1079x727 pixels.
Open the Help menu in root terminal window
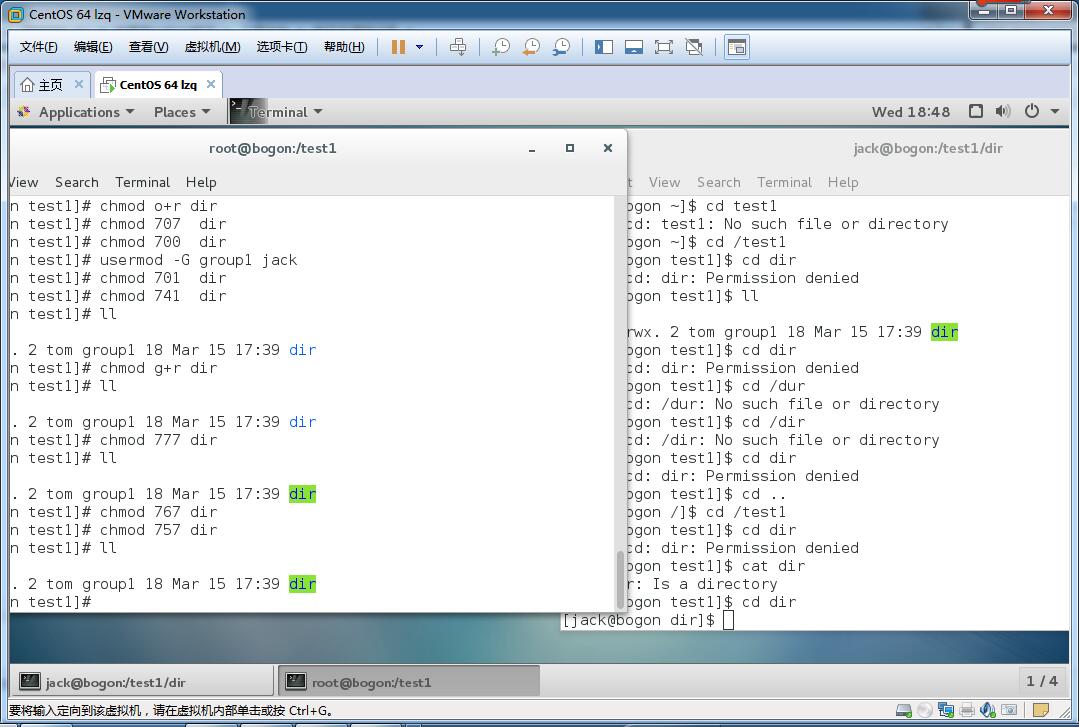coord(201,182)
